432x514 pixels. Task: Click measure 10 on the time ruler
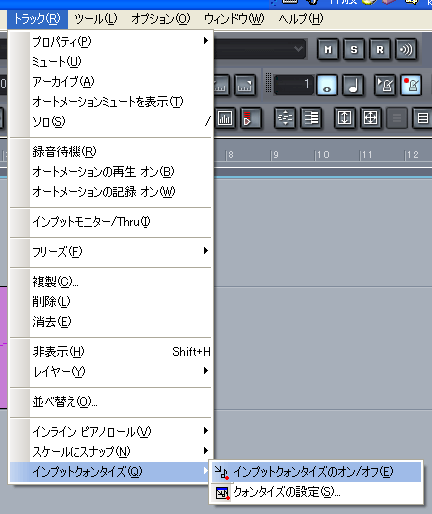[x=322, y=155]
